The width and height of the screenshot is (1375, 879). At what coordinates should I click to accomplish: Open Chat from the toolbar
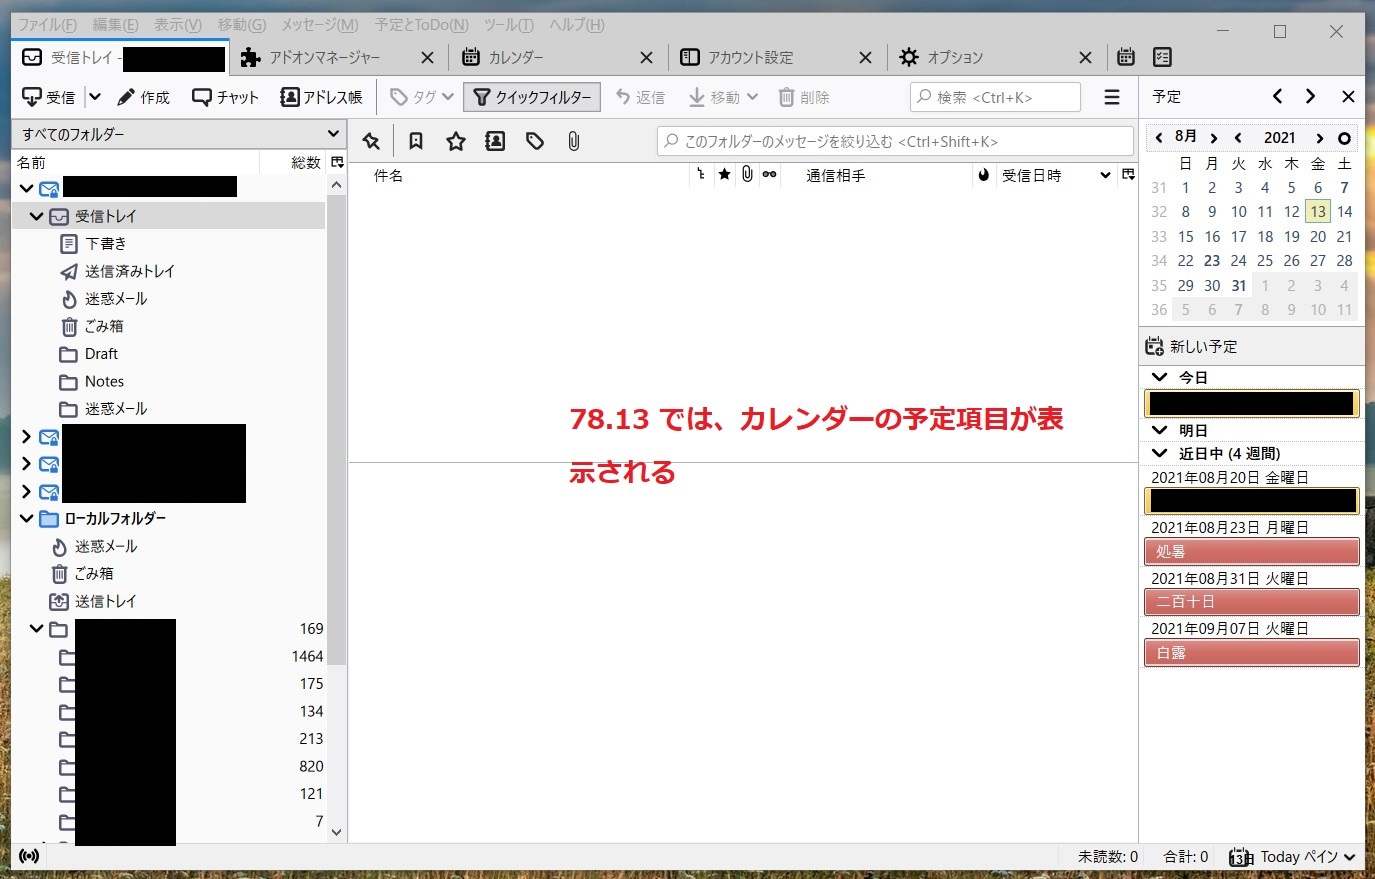[225, 97]
